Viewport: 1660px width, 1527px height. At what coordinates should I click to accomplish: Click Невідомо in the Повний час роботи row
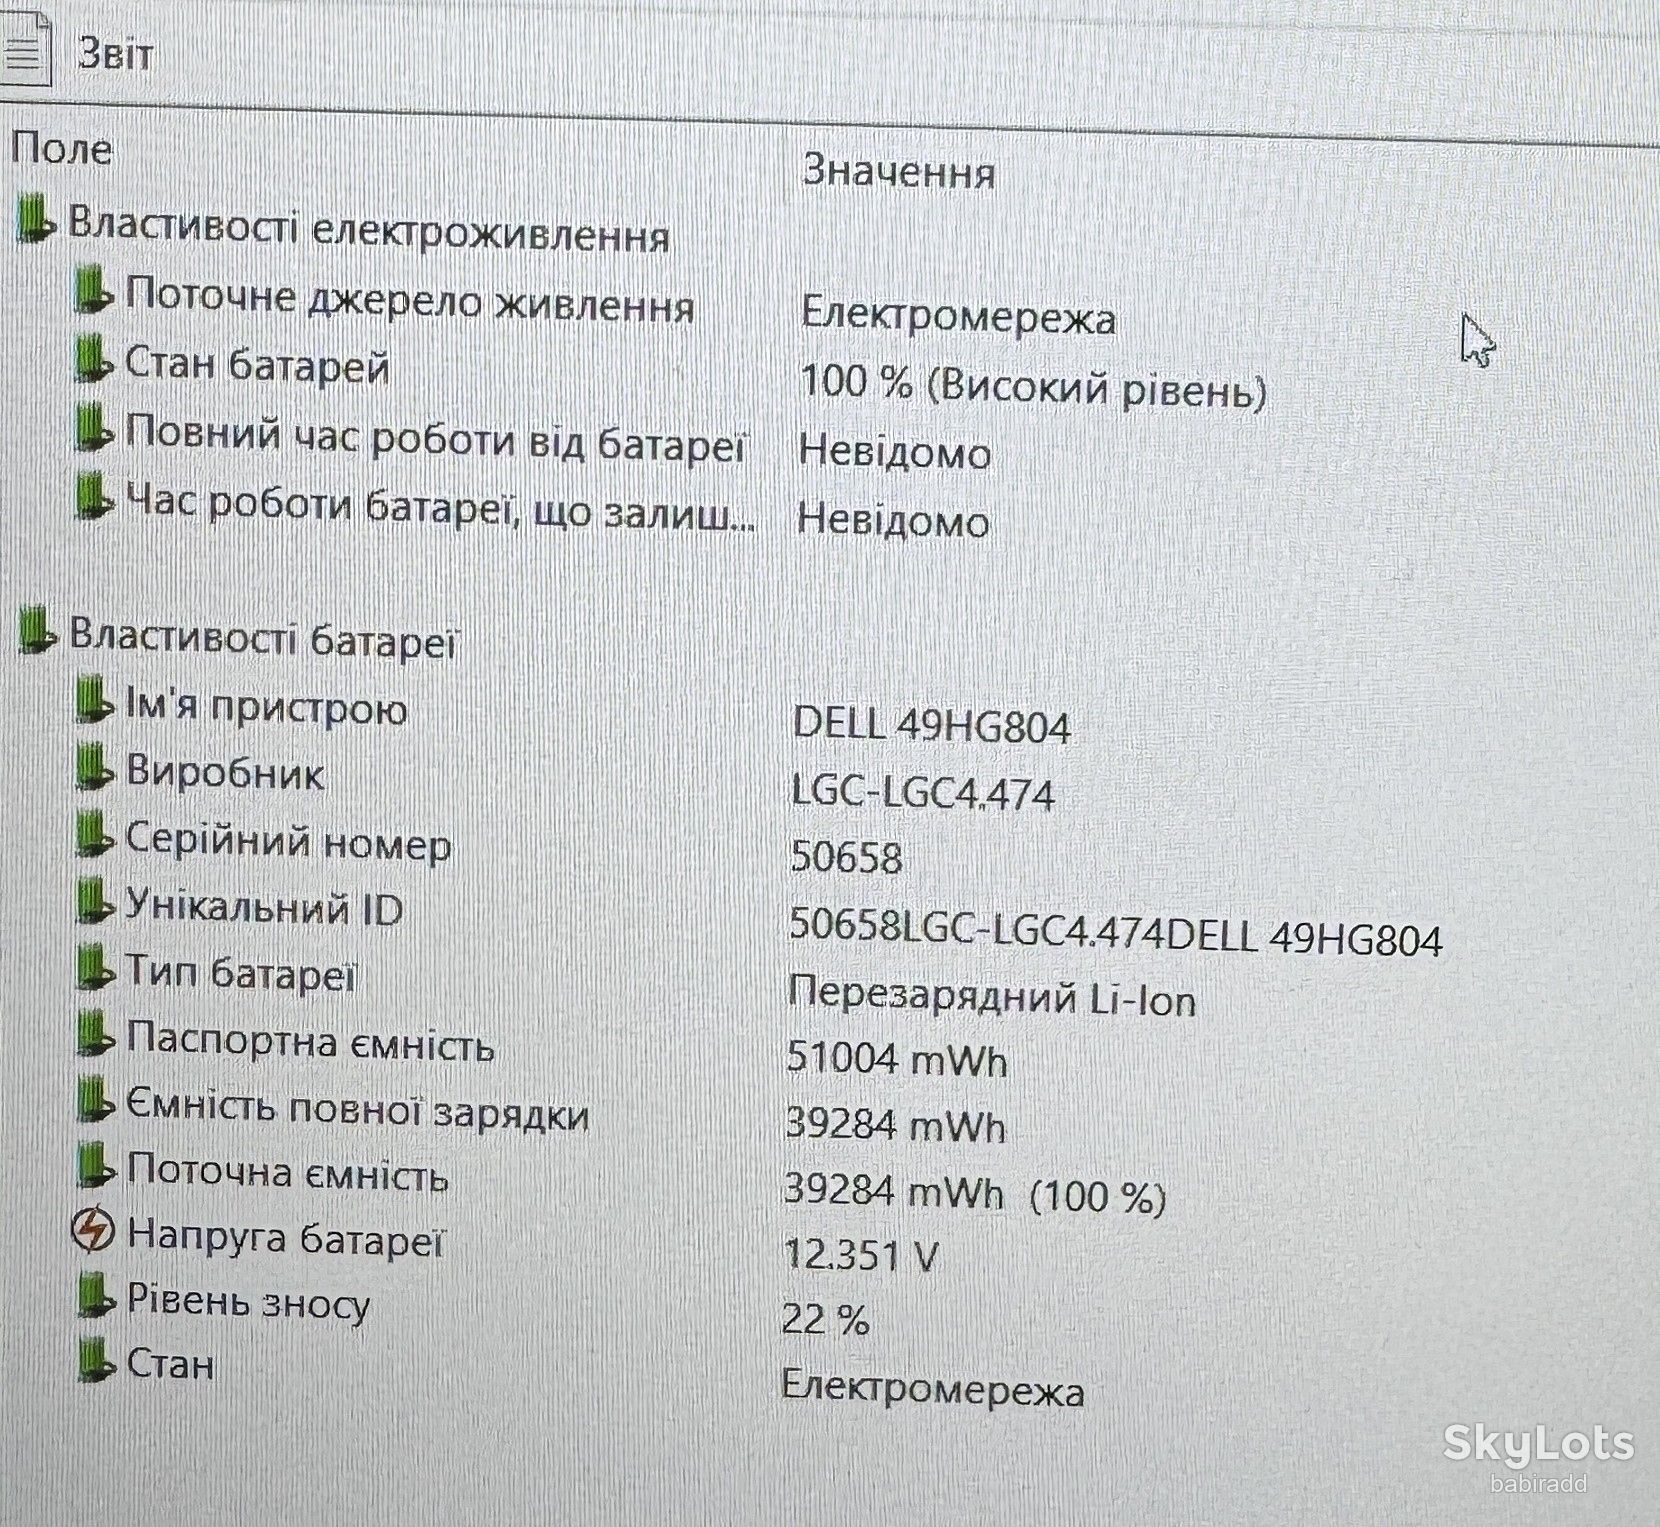pyautogui.click(x=894, y=452)
